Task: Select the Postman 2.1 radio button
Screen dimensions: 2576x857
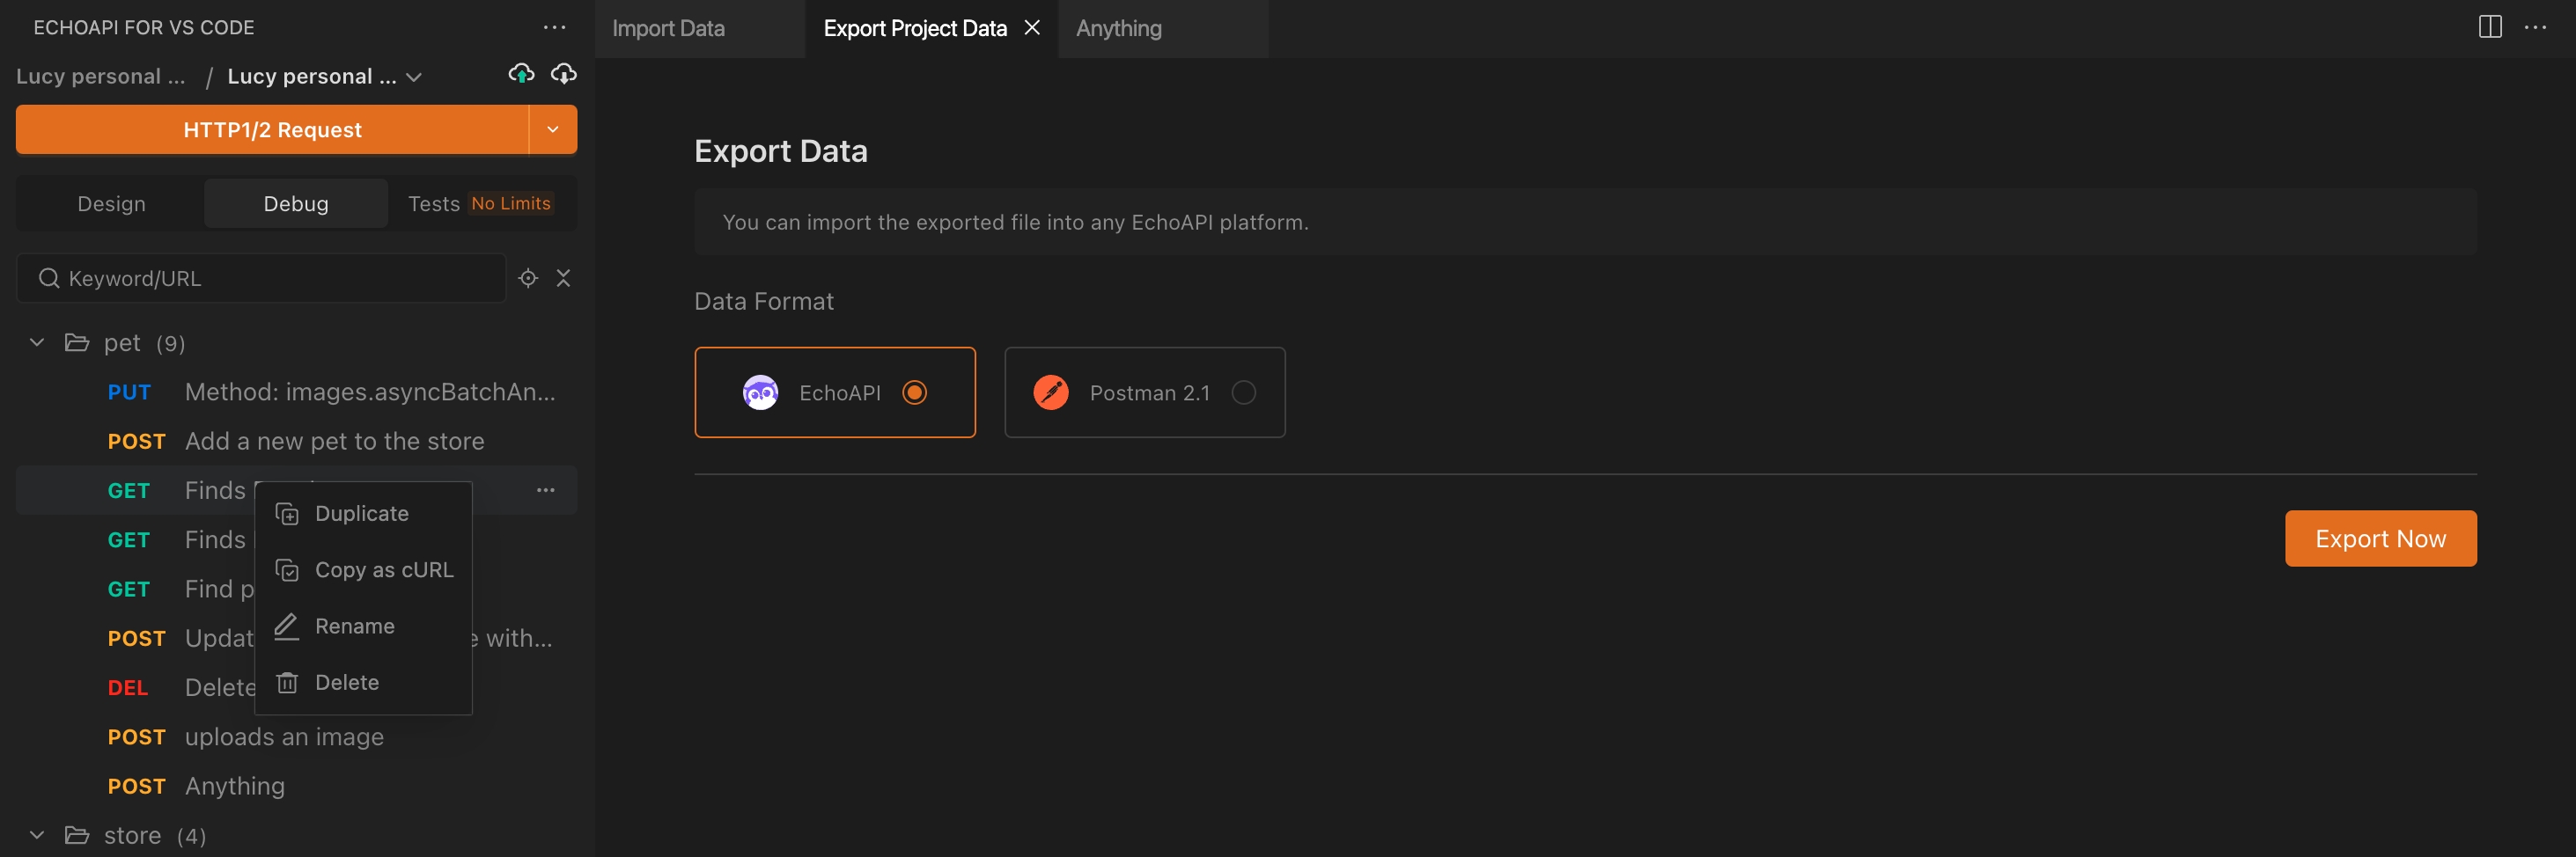Action: click(1243, 393)
